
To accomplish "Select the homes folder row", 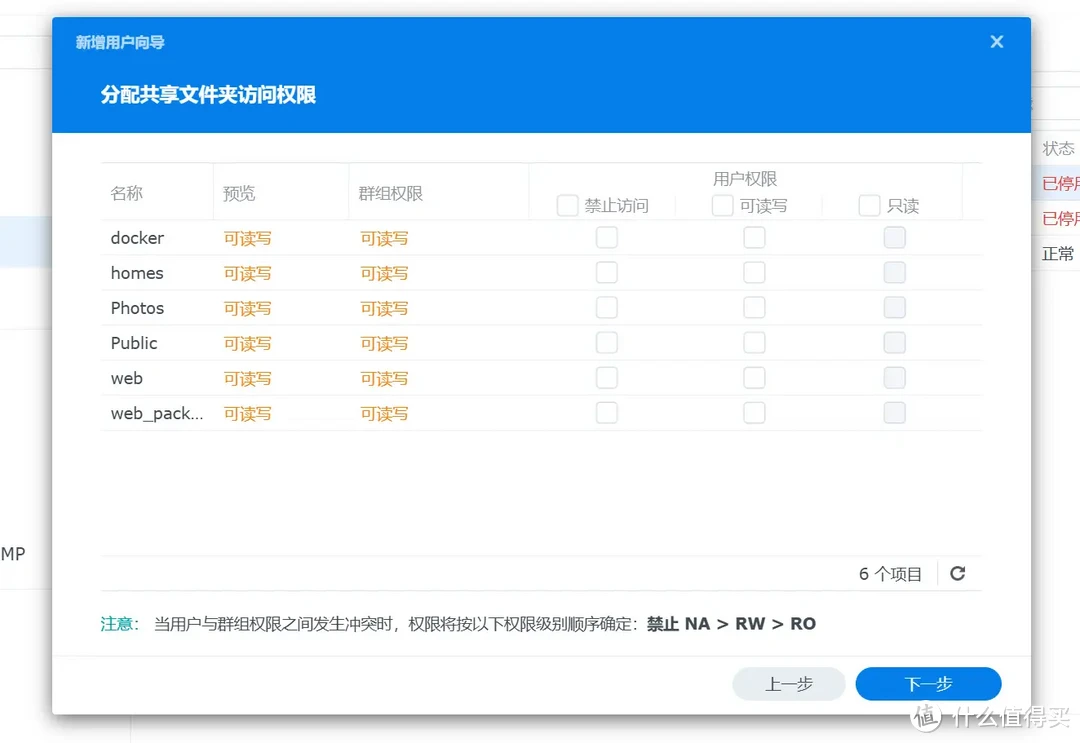I will tap(136, 272).
